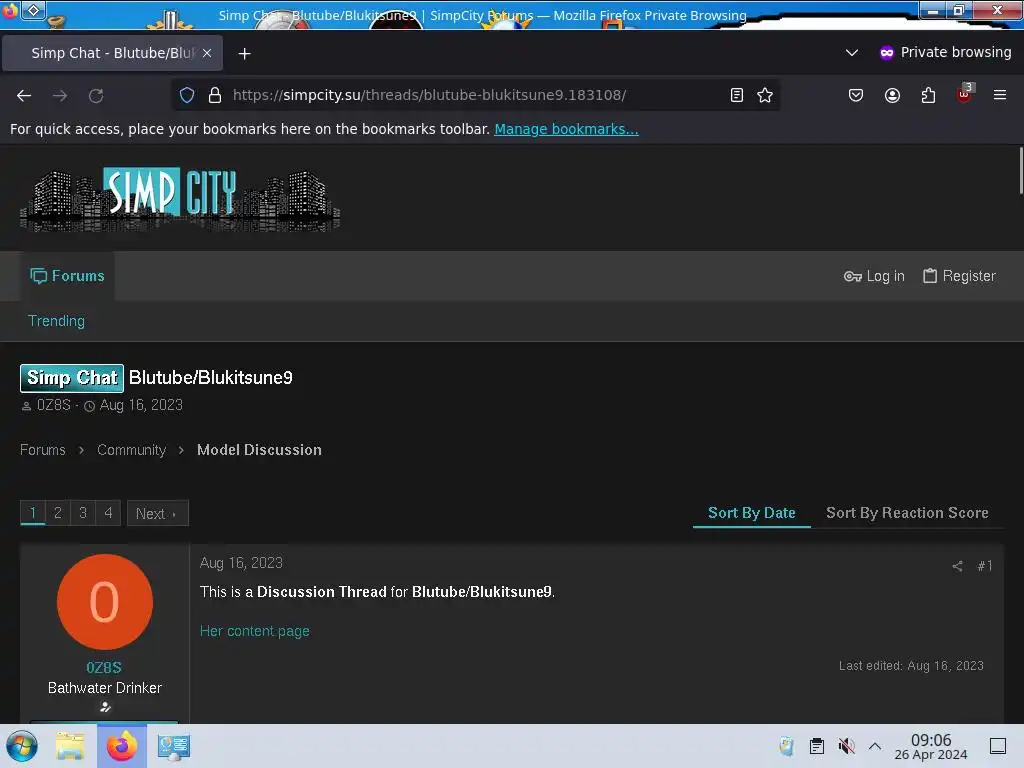Image resolution: width=1024 pixels, height=768 pixels.
Task: Open the desktop settings taskbar icon
Action: click(174, 746)
